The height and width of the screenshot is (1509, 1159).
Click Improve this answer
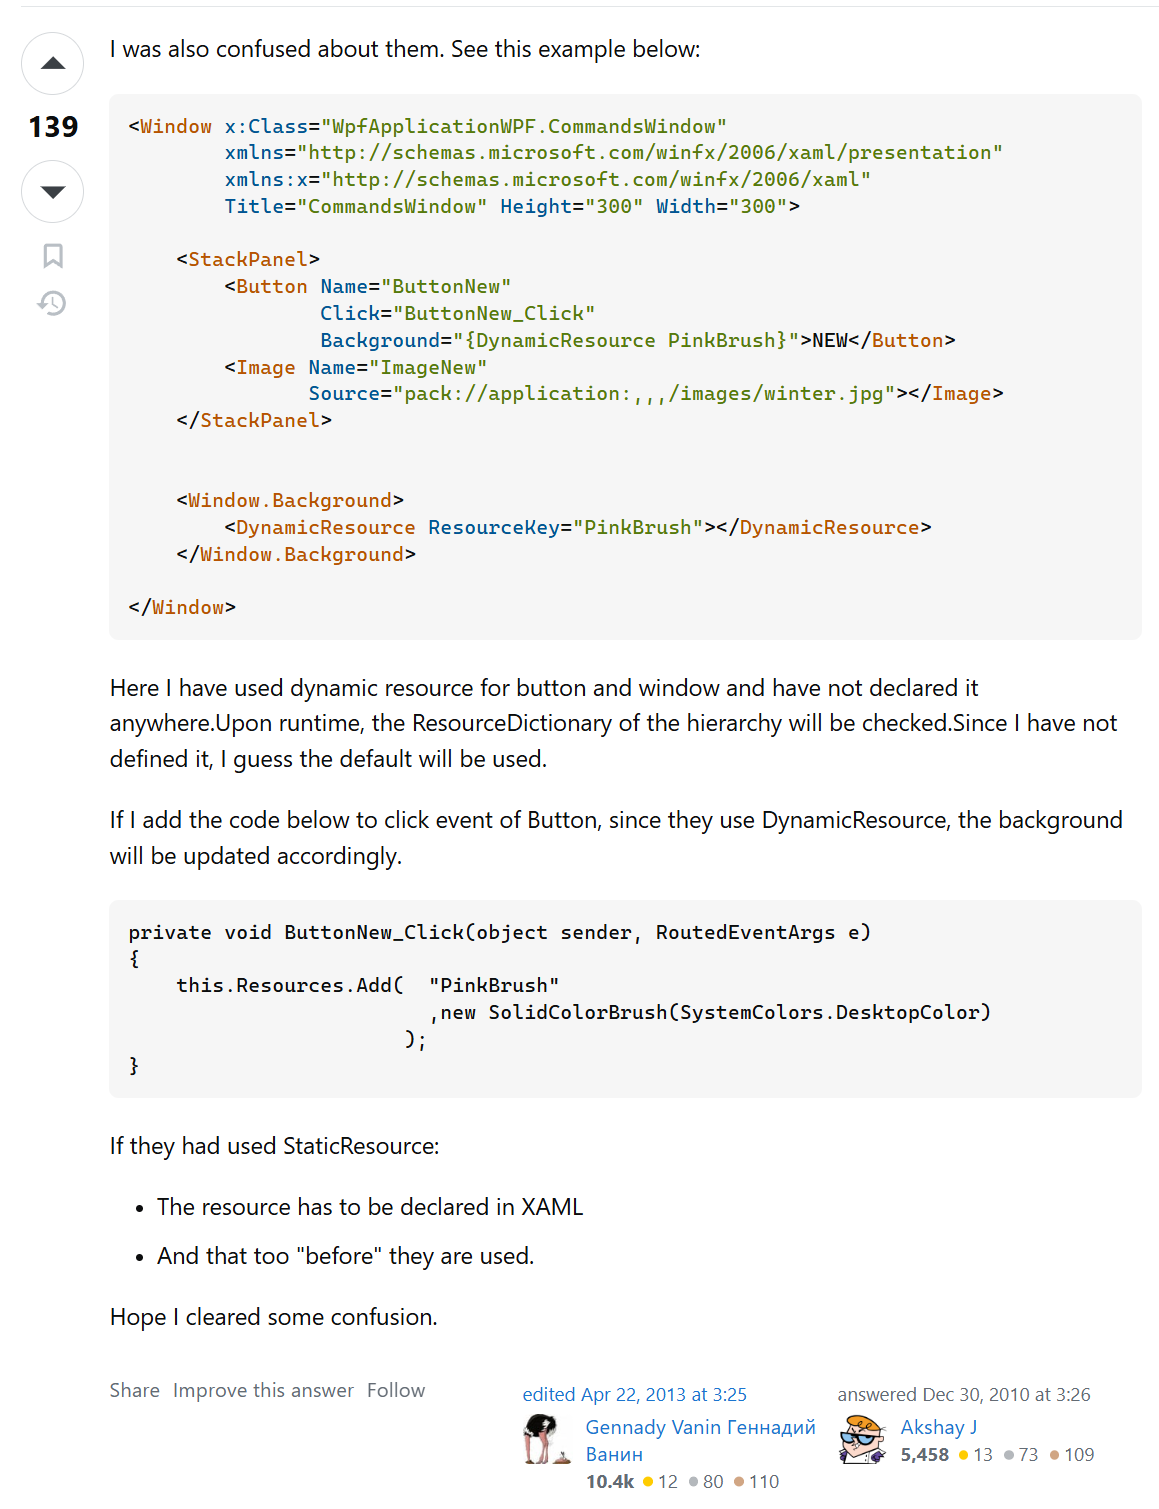pos(263,1390)
